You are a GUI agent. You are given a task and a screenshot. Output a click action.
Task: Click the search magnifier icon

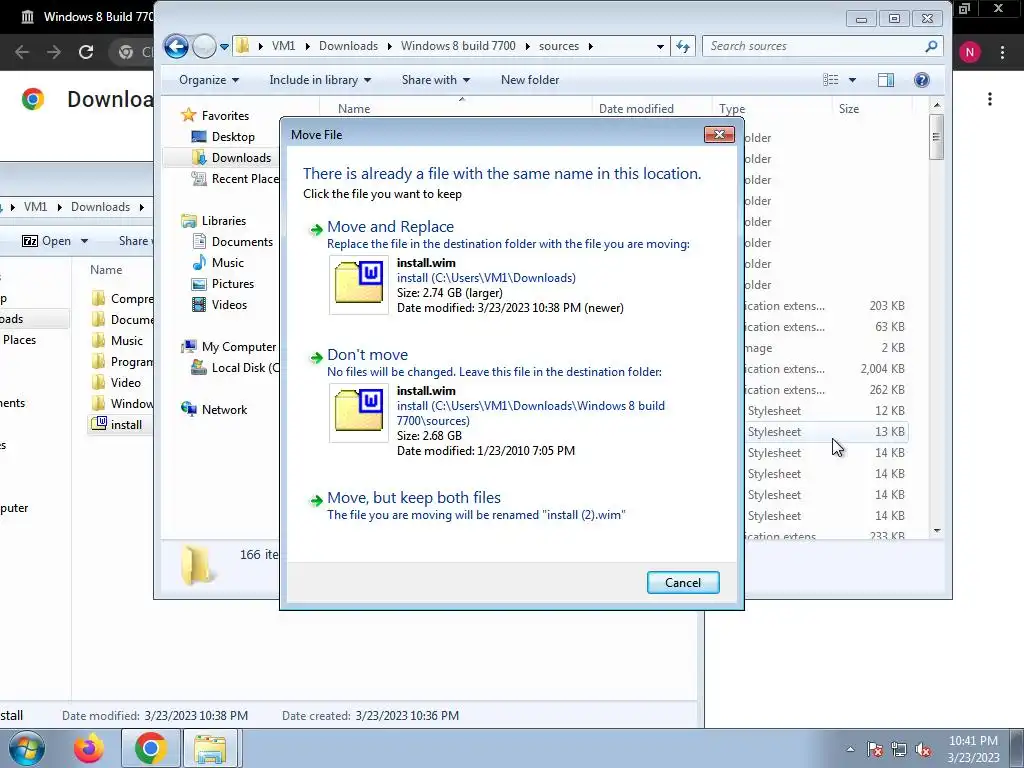tap(931, 46)
